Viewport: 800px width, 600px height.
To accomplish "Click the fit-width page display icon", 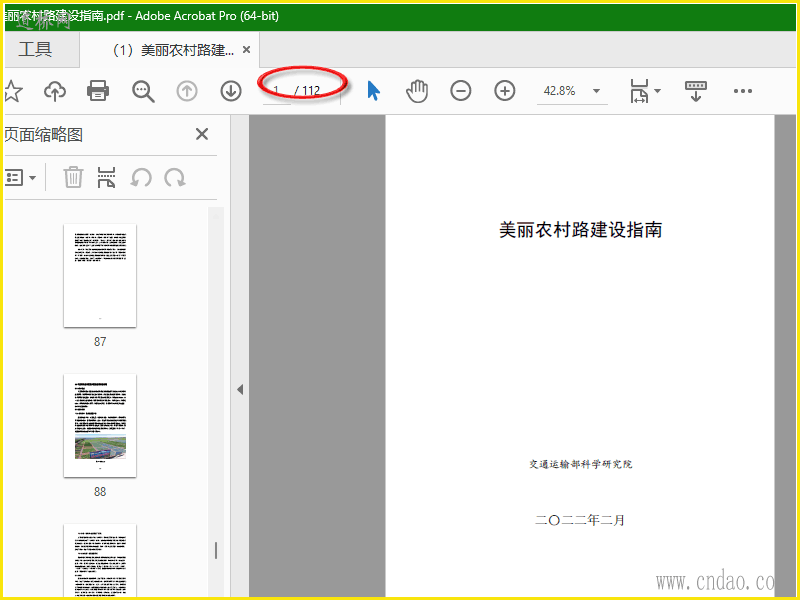I will pyautogui.click(x=639, y=91).
